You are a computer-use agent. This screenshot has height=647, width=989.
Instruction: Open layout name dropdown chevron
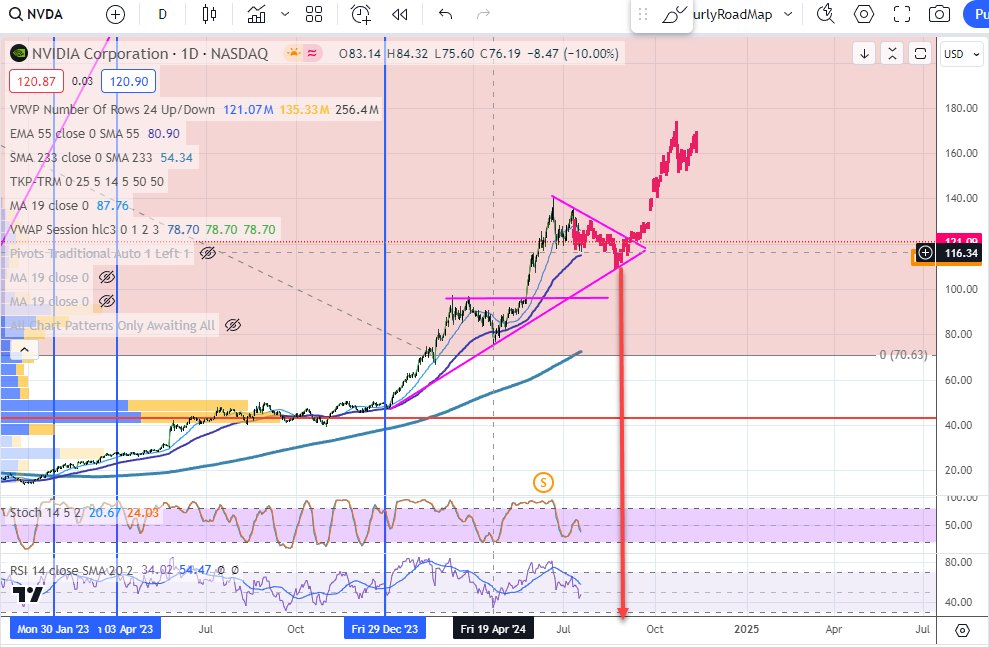click(788, 14)
